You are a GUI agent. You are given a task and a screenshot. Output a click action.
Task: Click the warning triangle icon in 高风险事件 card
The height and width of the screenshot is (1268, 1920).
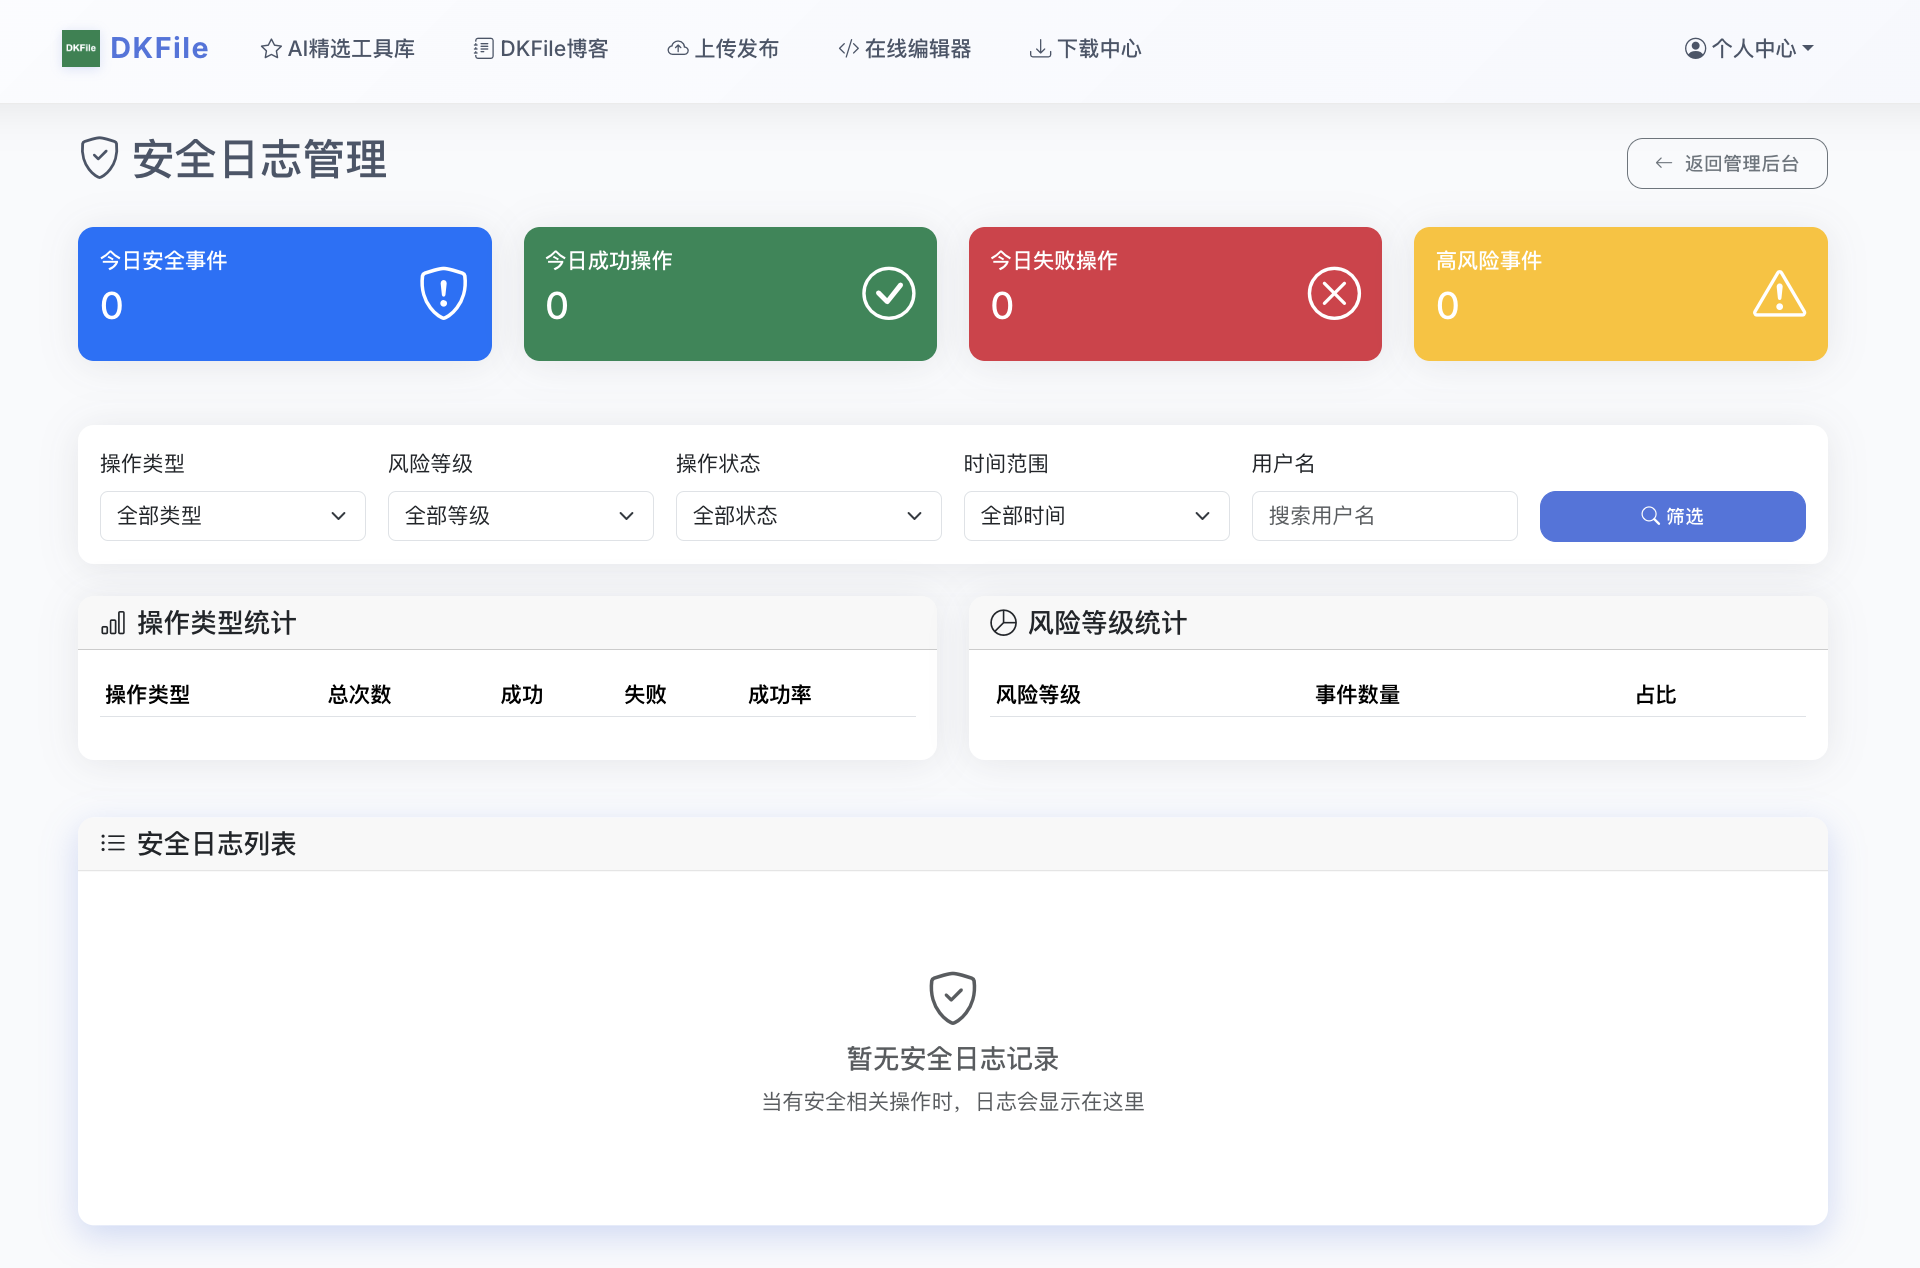pos(1778,294)
